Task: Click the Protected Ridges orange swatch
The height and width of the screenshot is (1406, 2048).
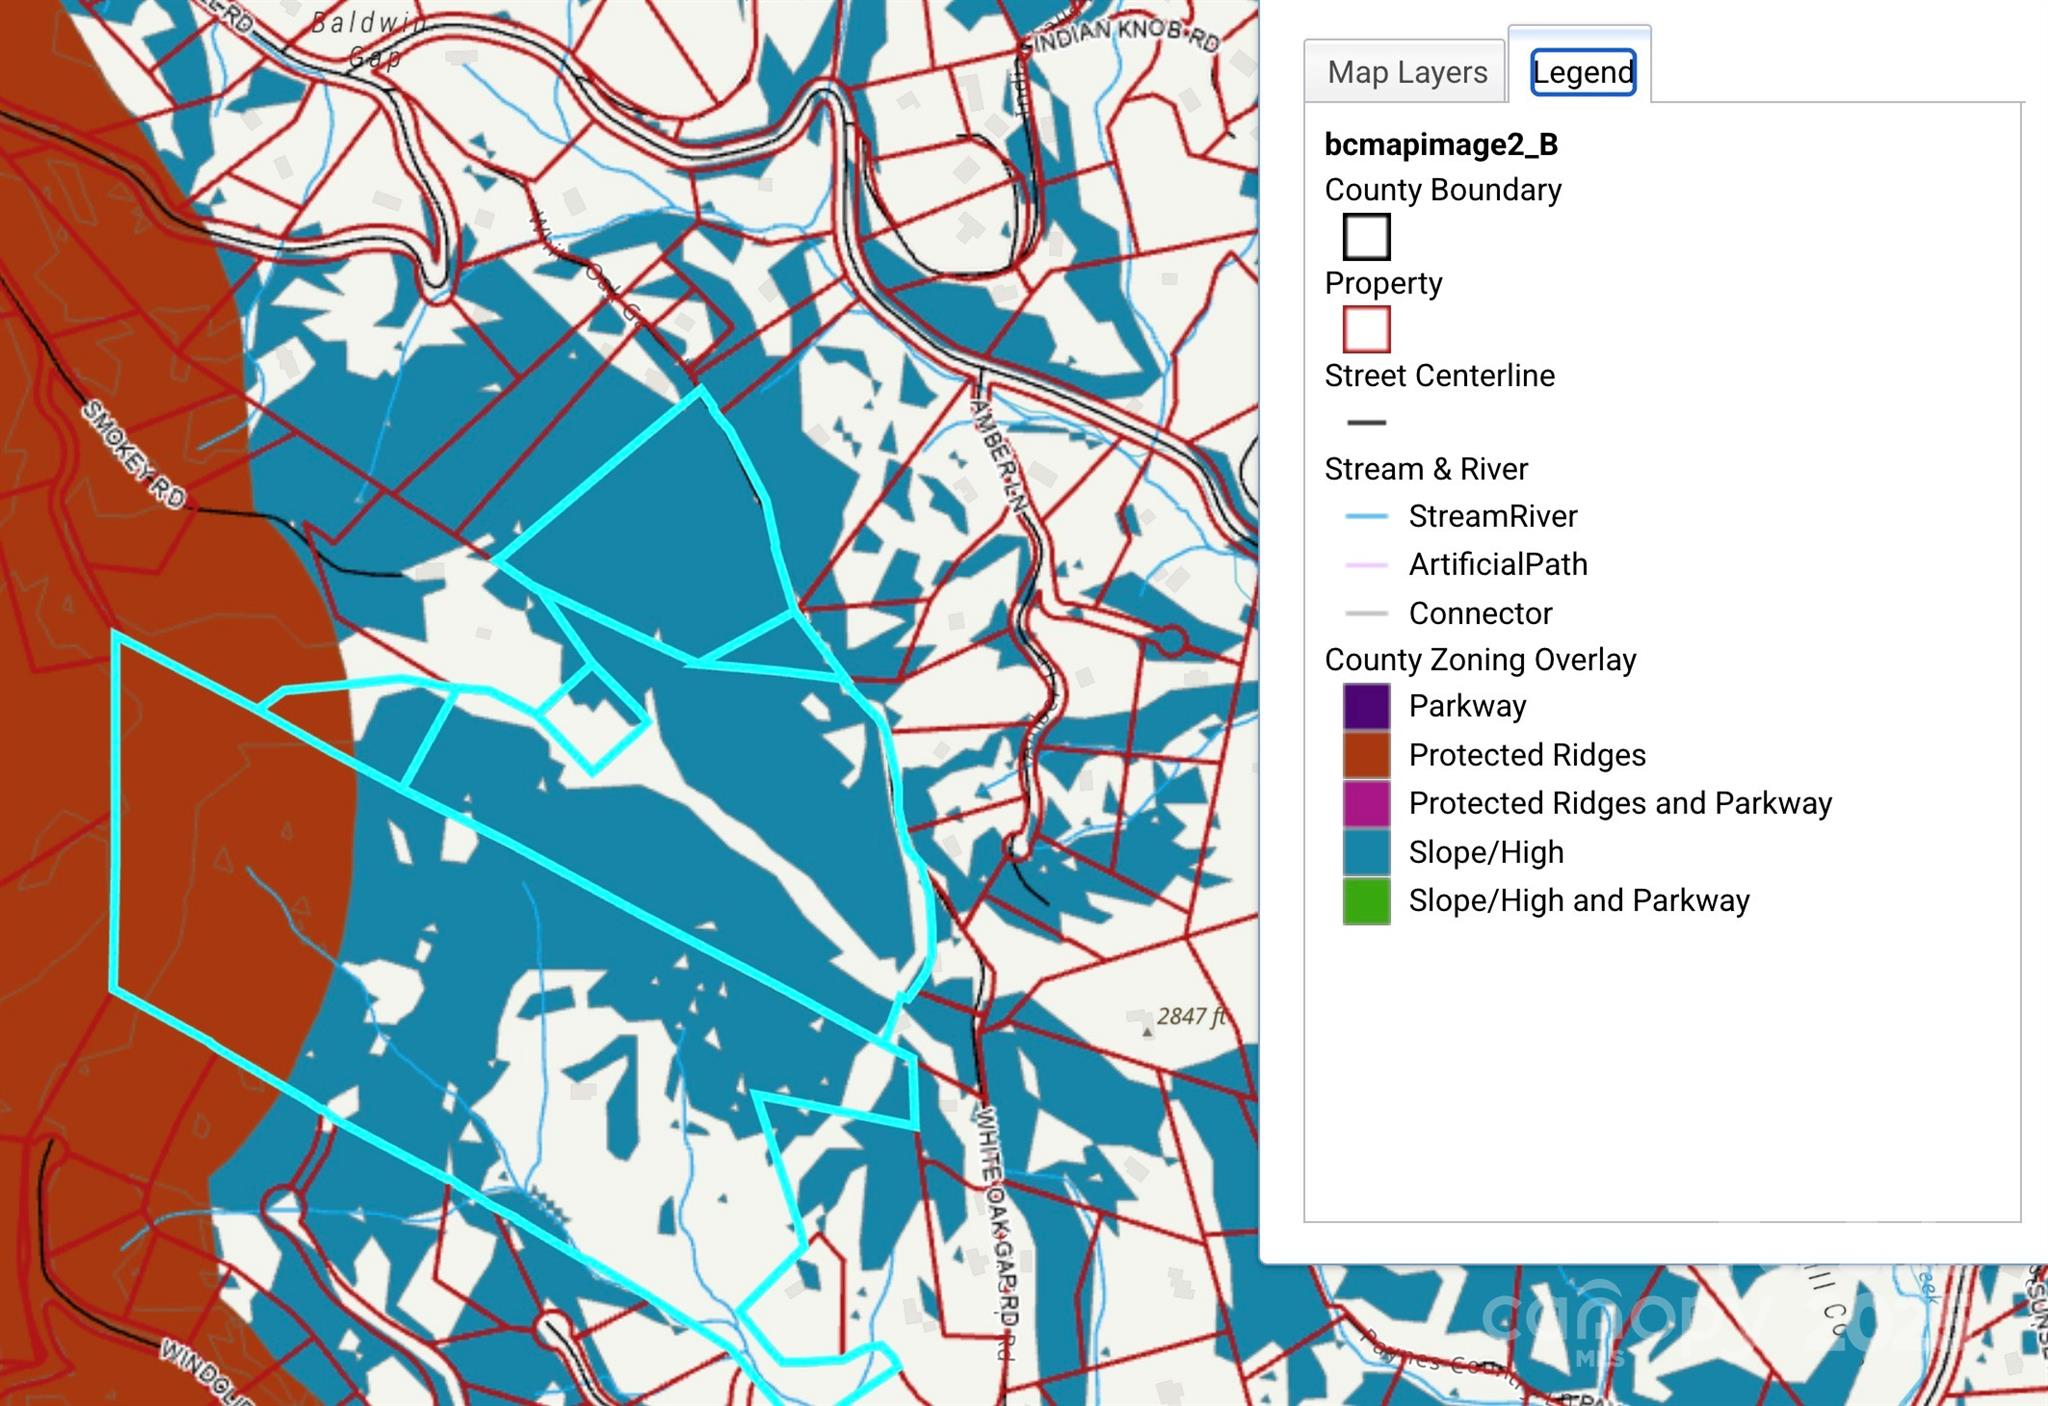Action: [x=1366, y=755]
